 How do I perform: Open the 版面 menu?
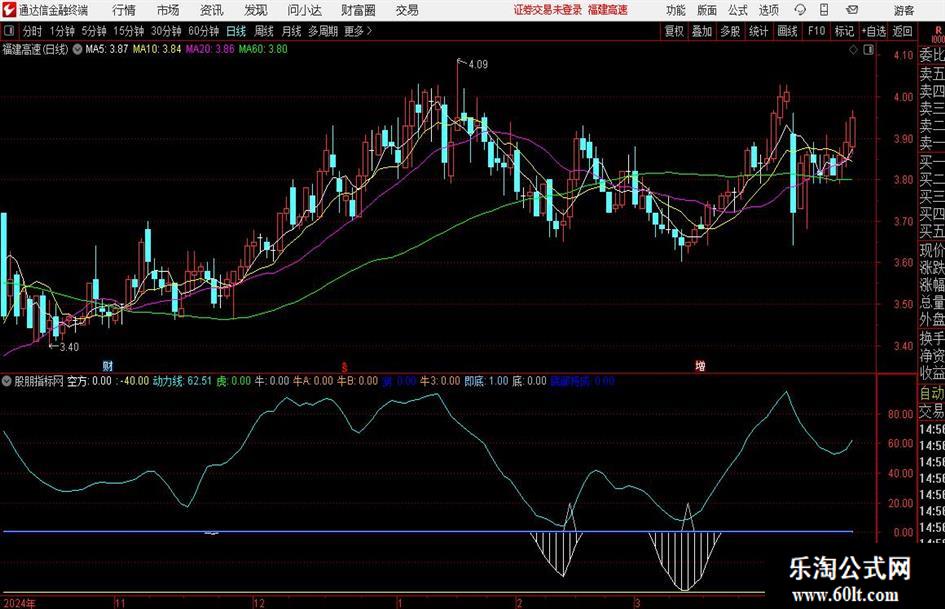click(706, 10)
